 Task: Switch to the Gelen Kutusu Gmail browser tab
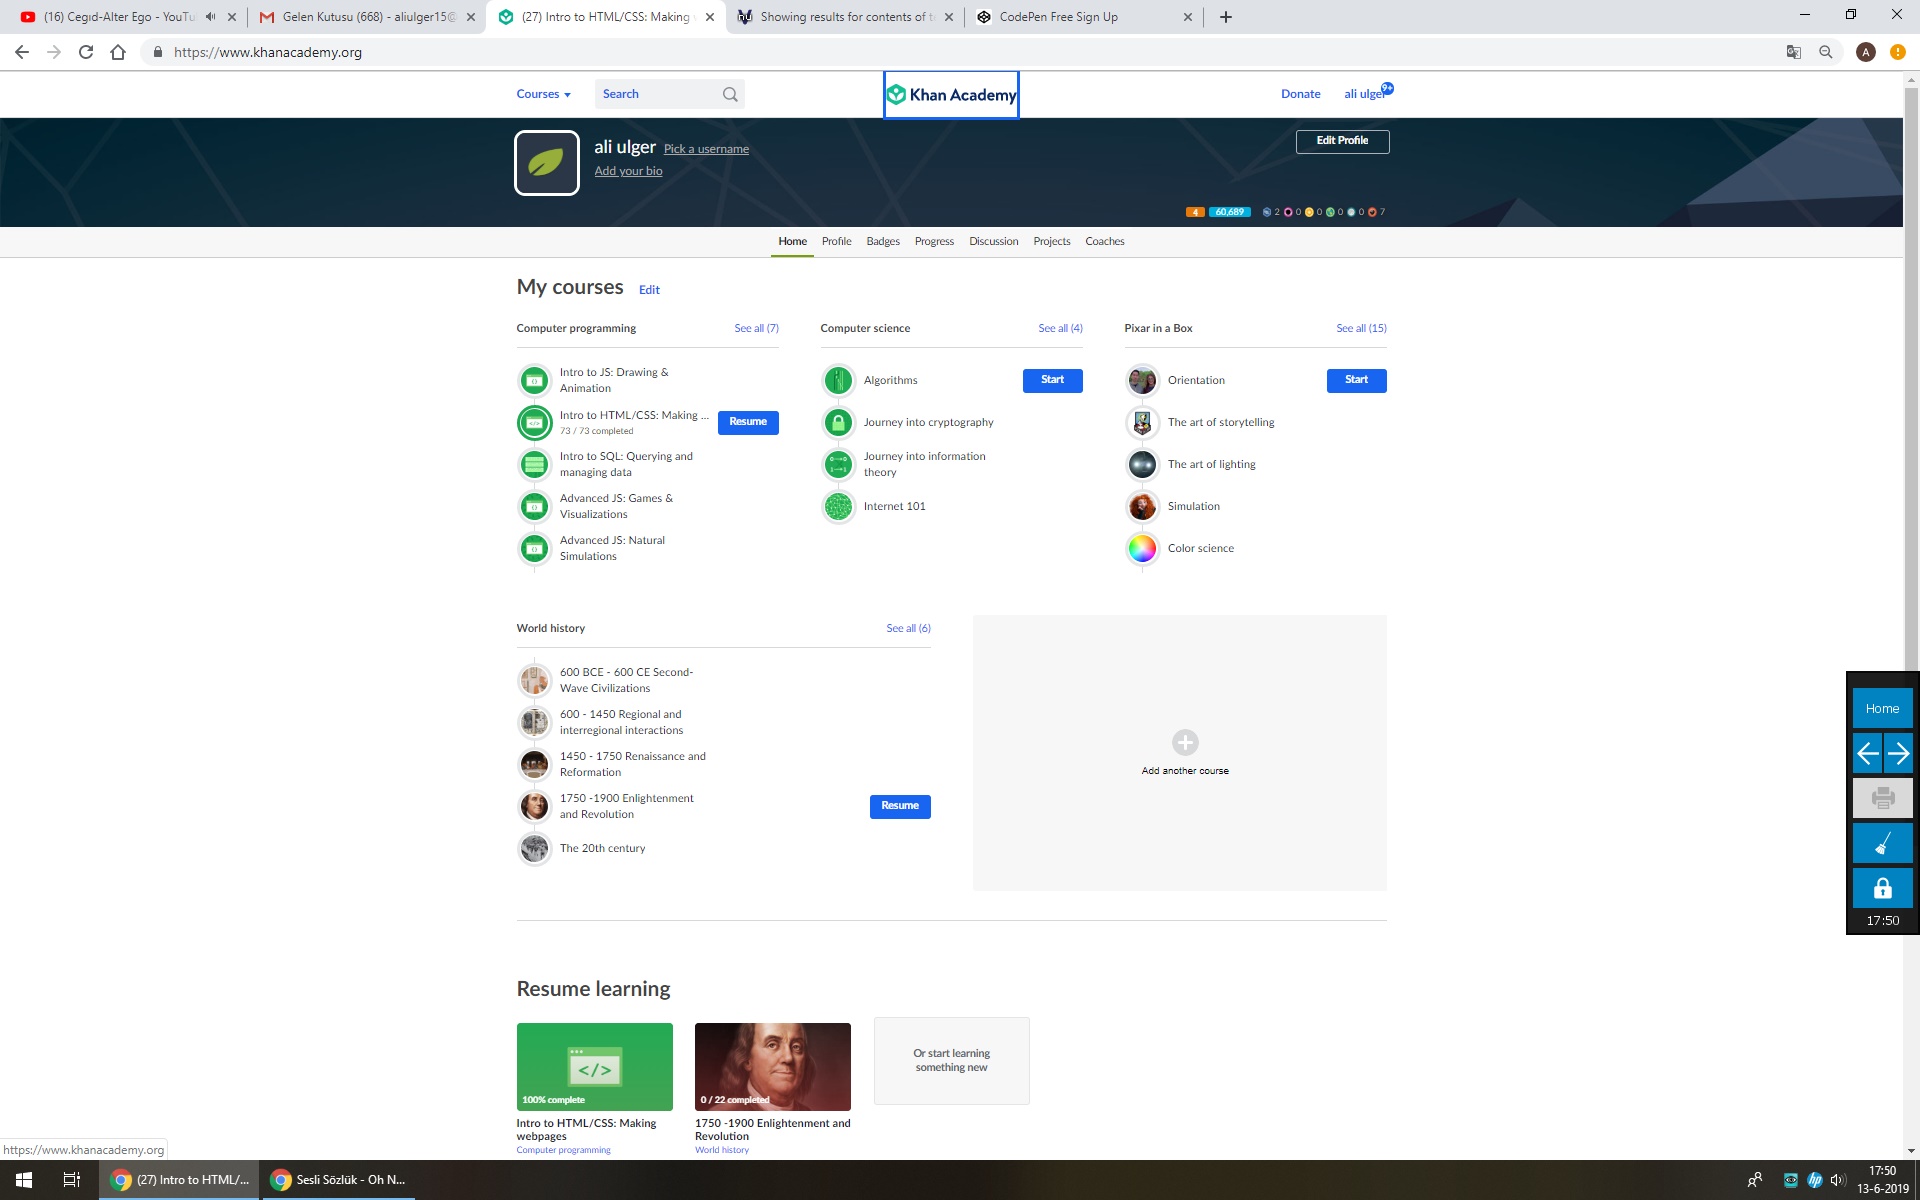point(366,17)
